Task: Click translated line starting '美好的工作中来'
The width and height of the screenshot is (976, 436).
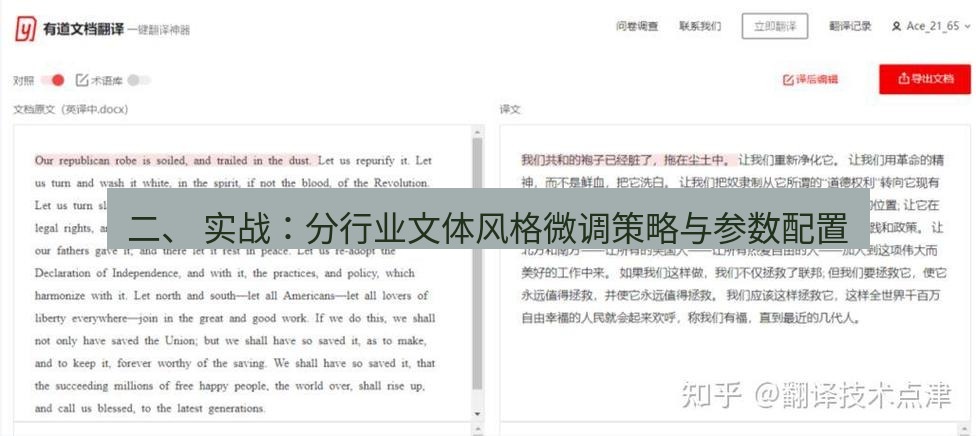Action: point(734,273)
